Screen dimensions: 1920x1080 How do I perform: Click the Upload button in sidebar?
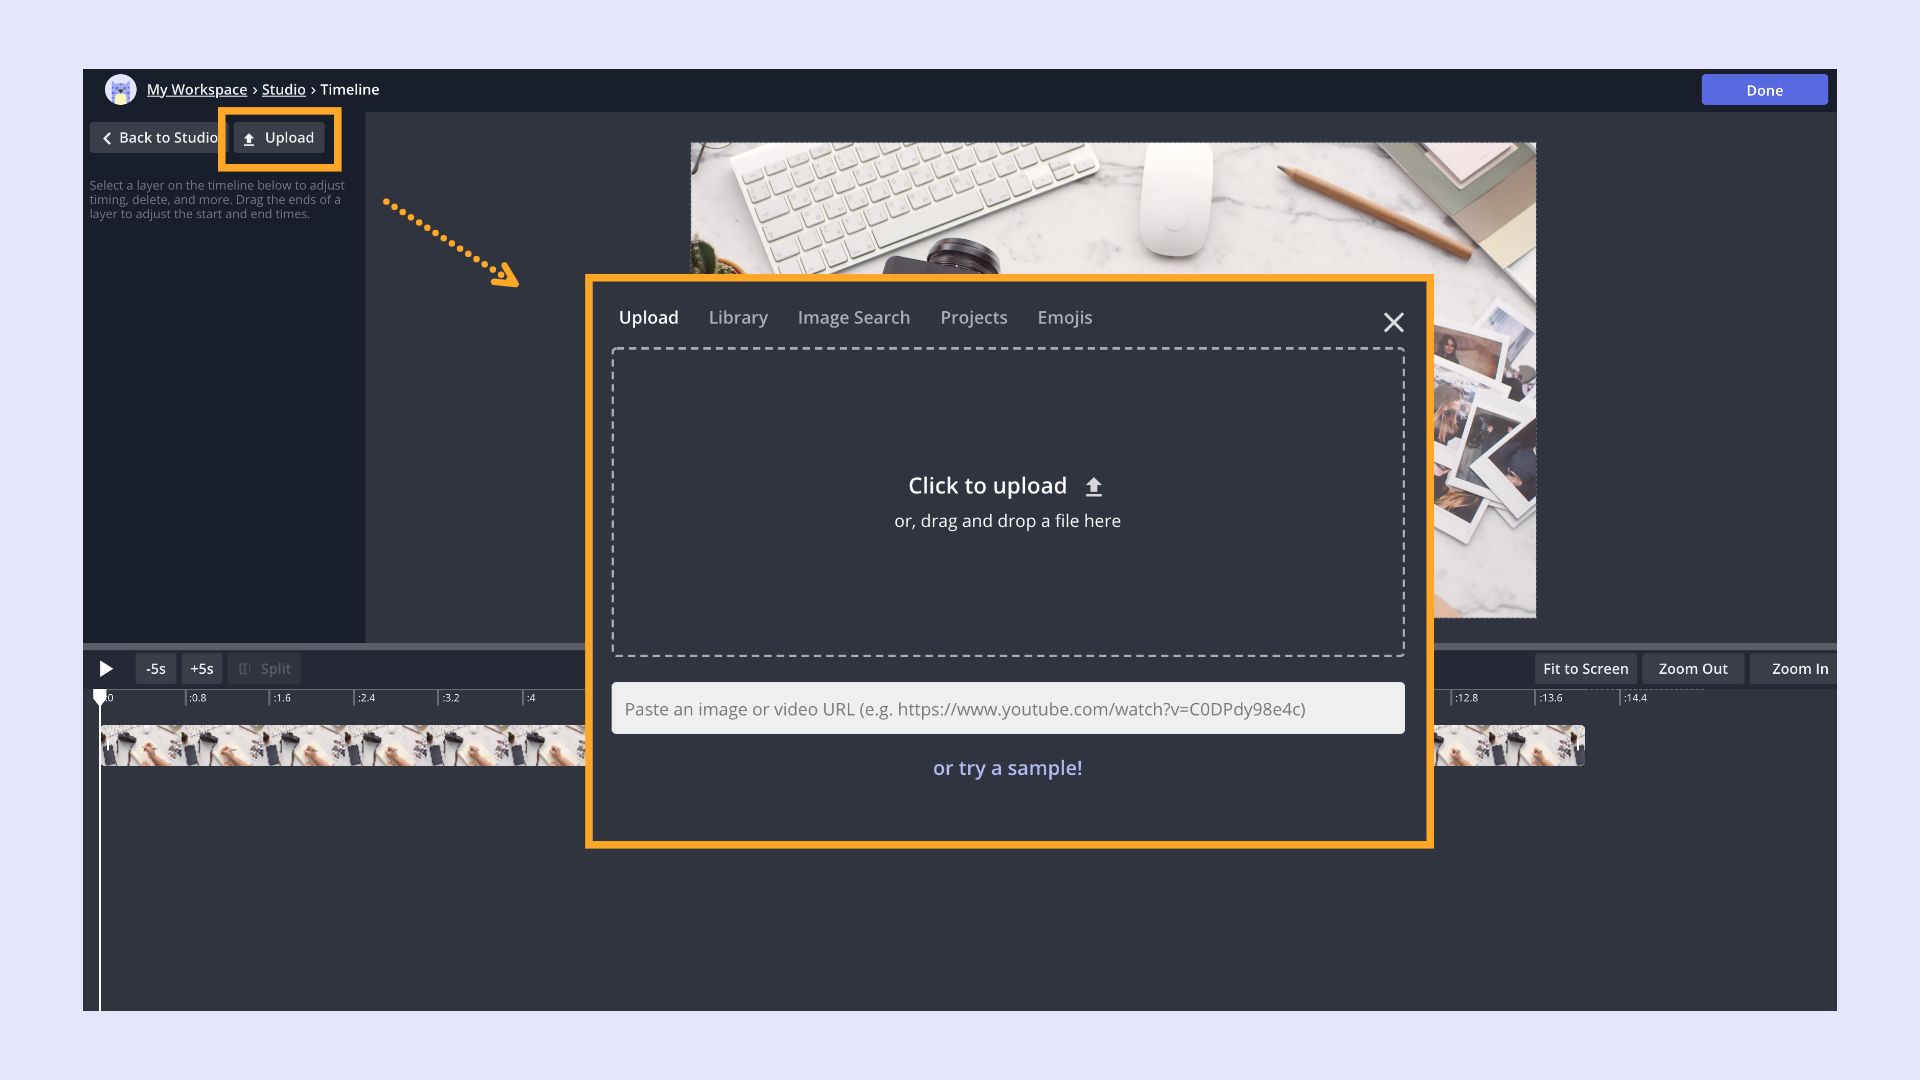click(279, 138)
